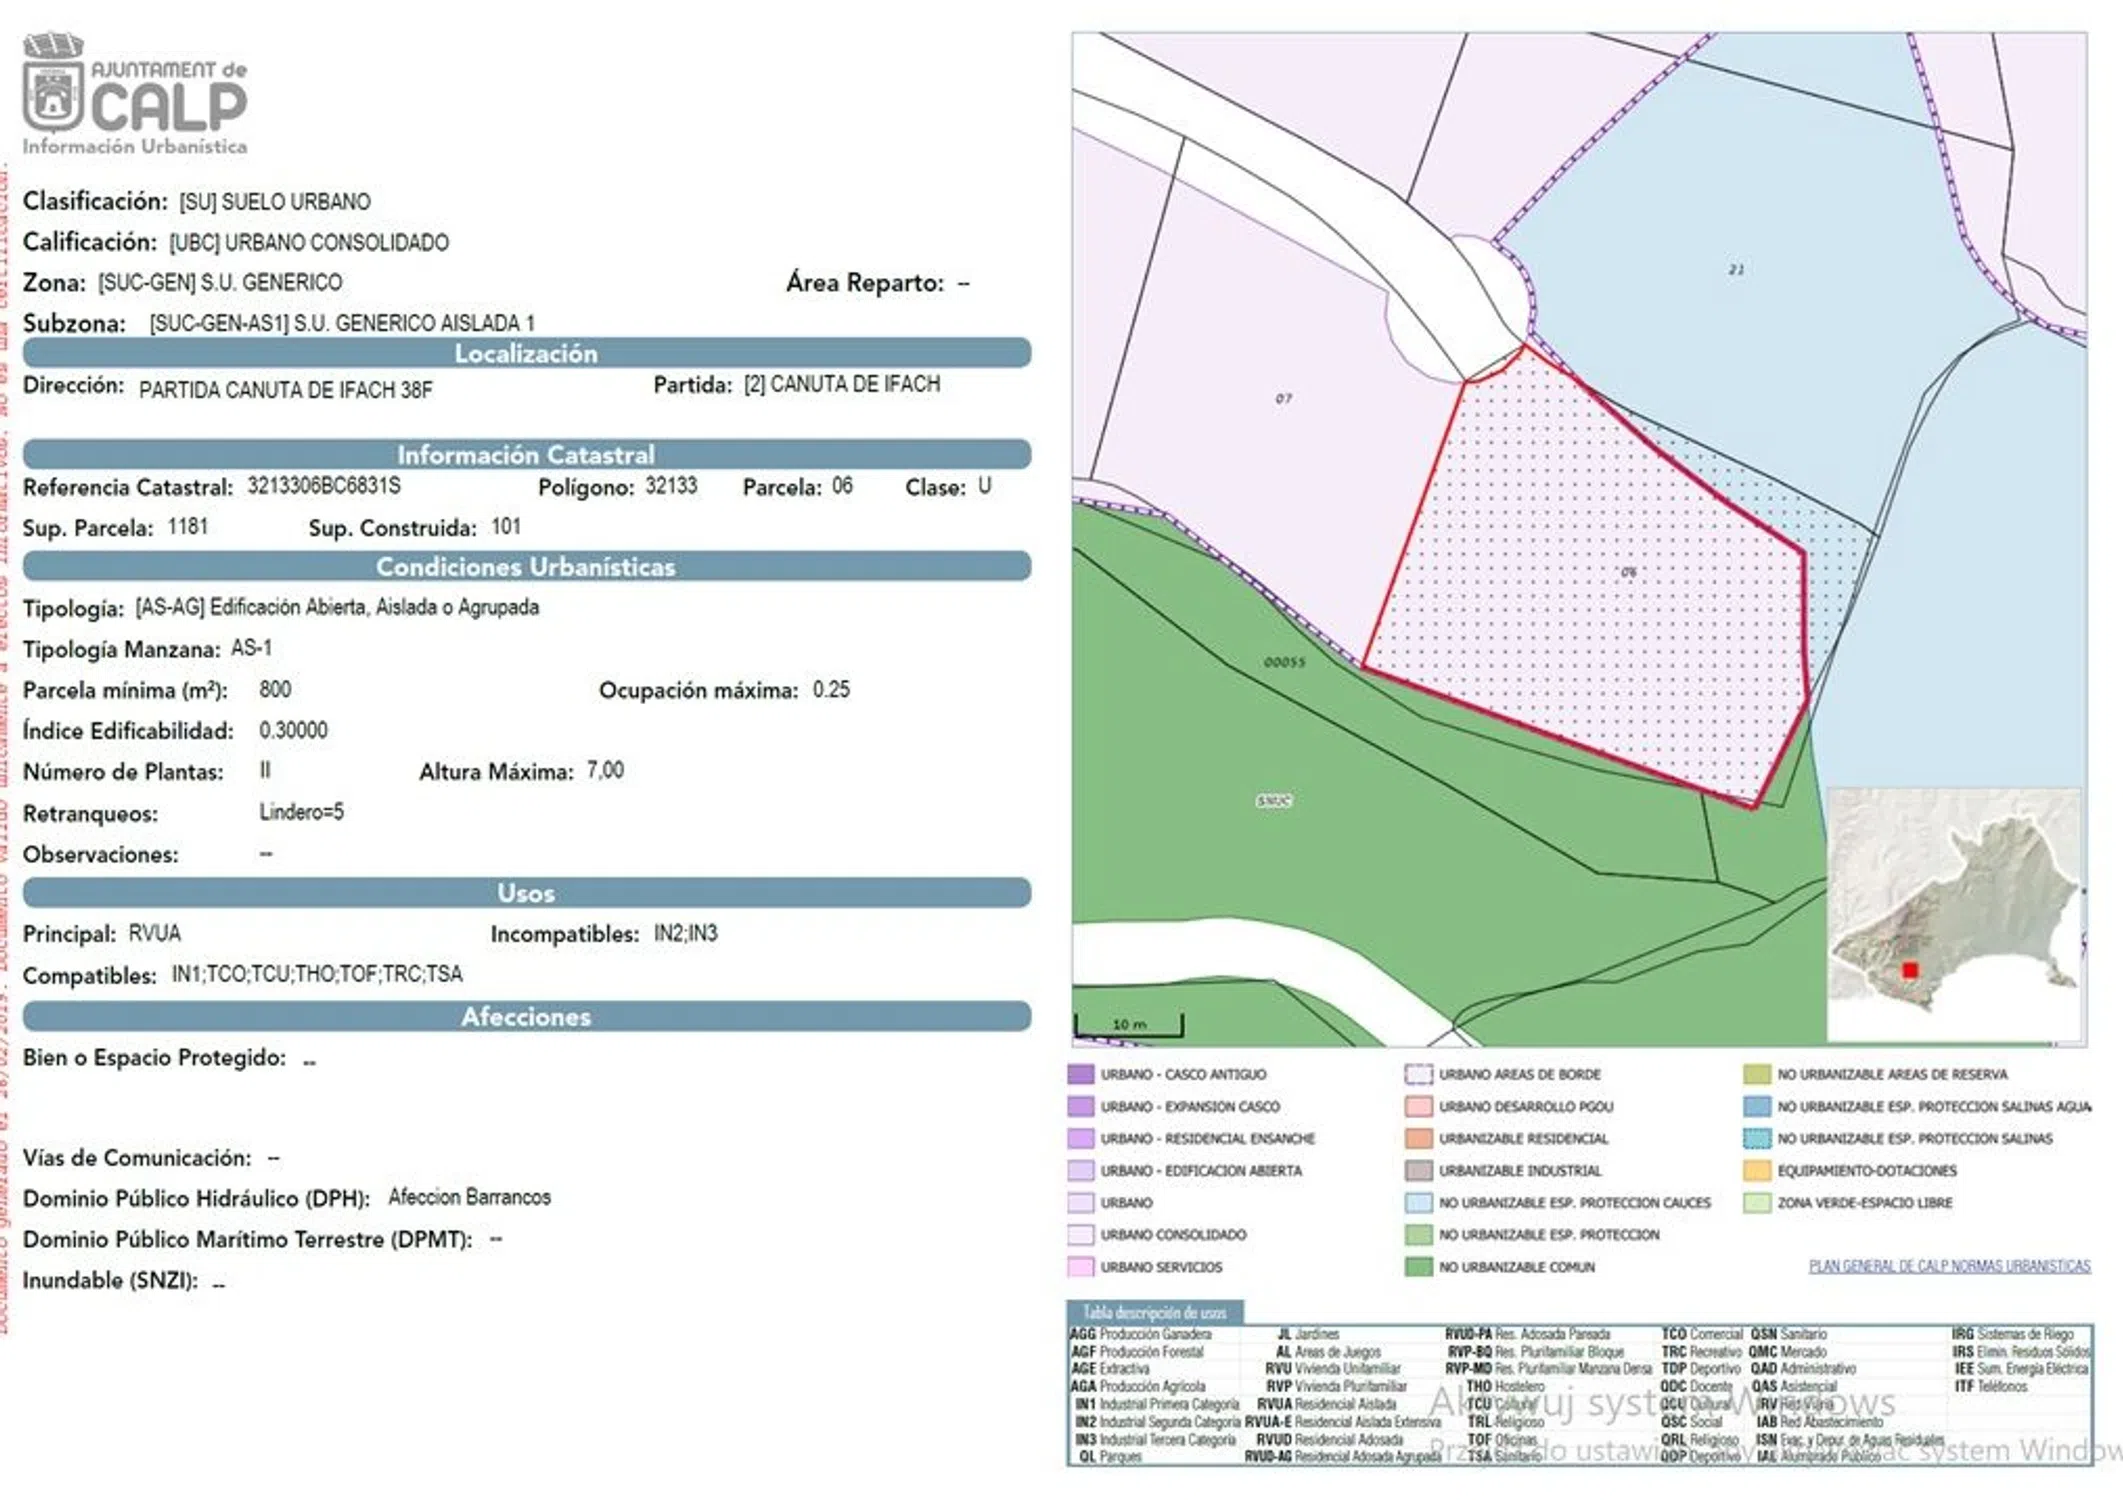2123x1500 pixels.
Task: Select the Urbanizable Residencial orange legend square
Action: pos(1418,1139)
